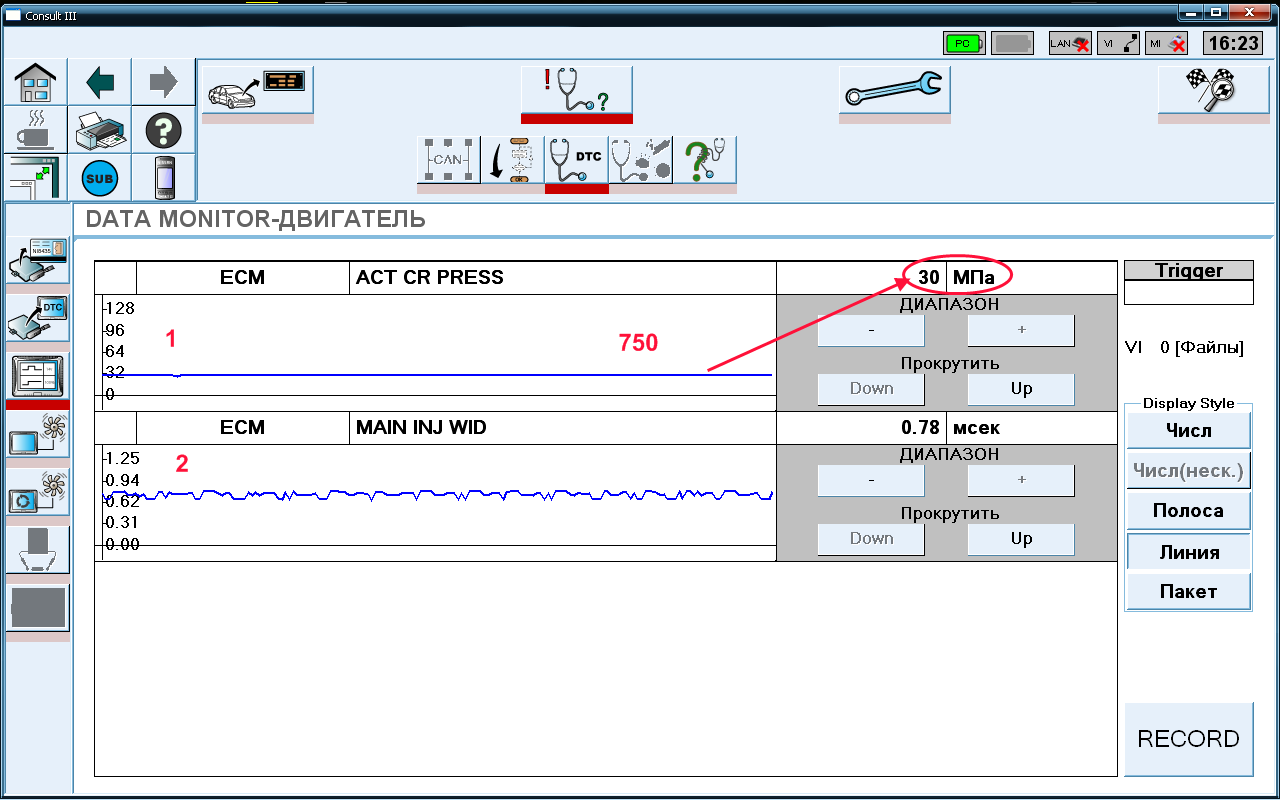Viewport: 1280px width, 800px height.
Task: Open the wrench repair icon
Action: click(x=894, y=91)
